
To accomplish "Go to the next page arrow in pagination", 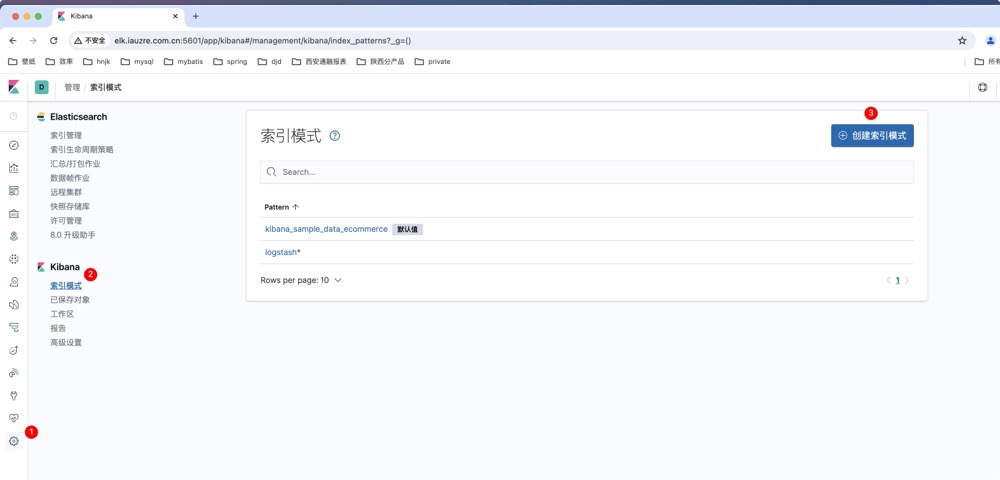I will click(x=908, y=281).
